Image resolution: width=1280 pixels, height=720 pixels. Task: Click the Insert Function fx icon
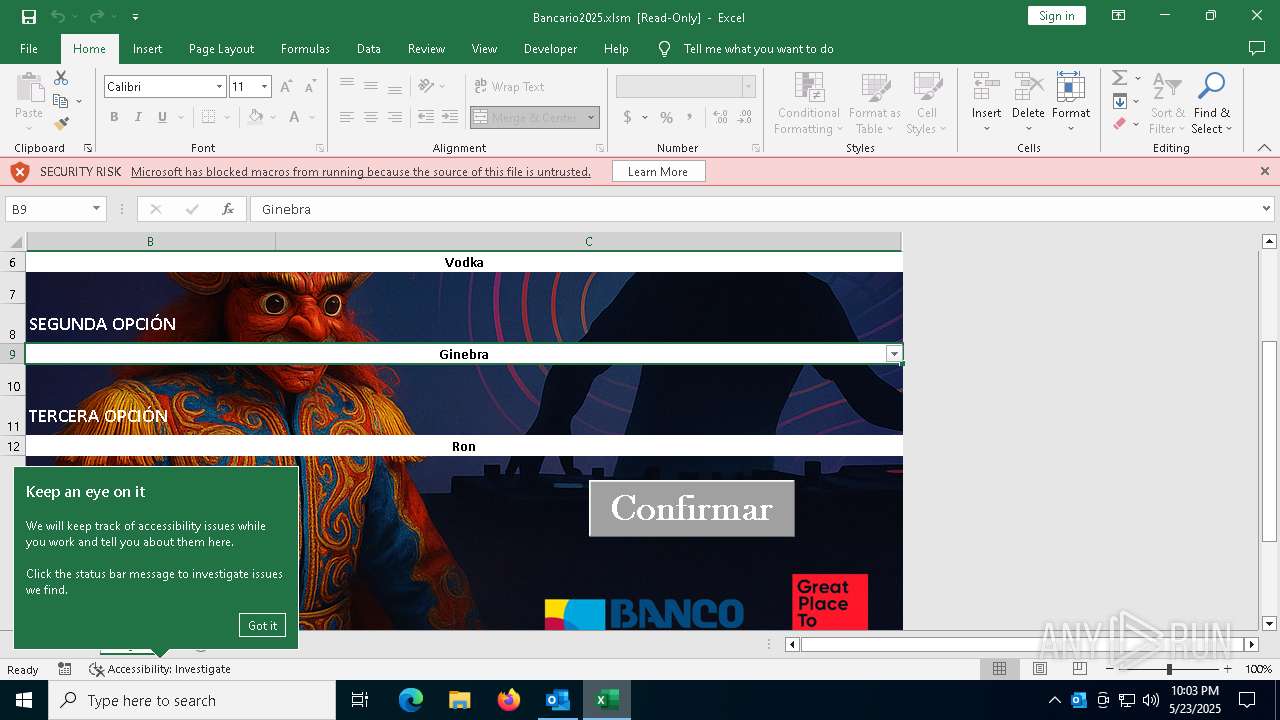click(x=228, y=209)
